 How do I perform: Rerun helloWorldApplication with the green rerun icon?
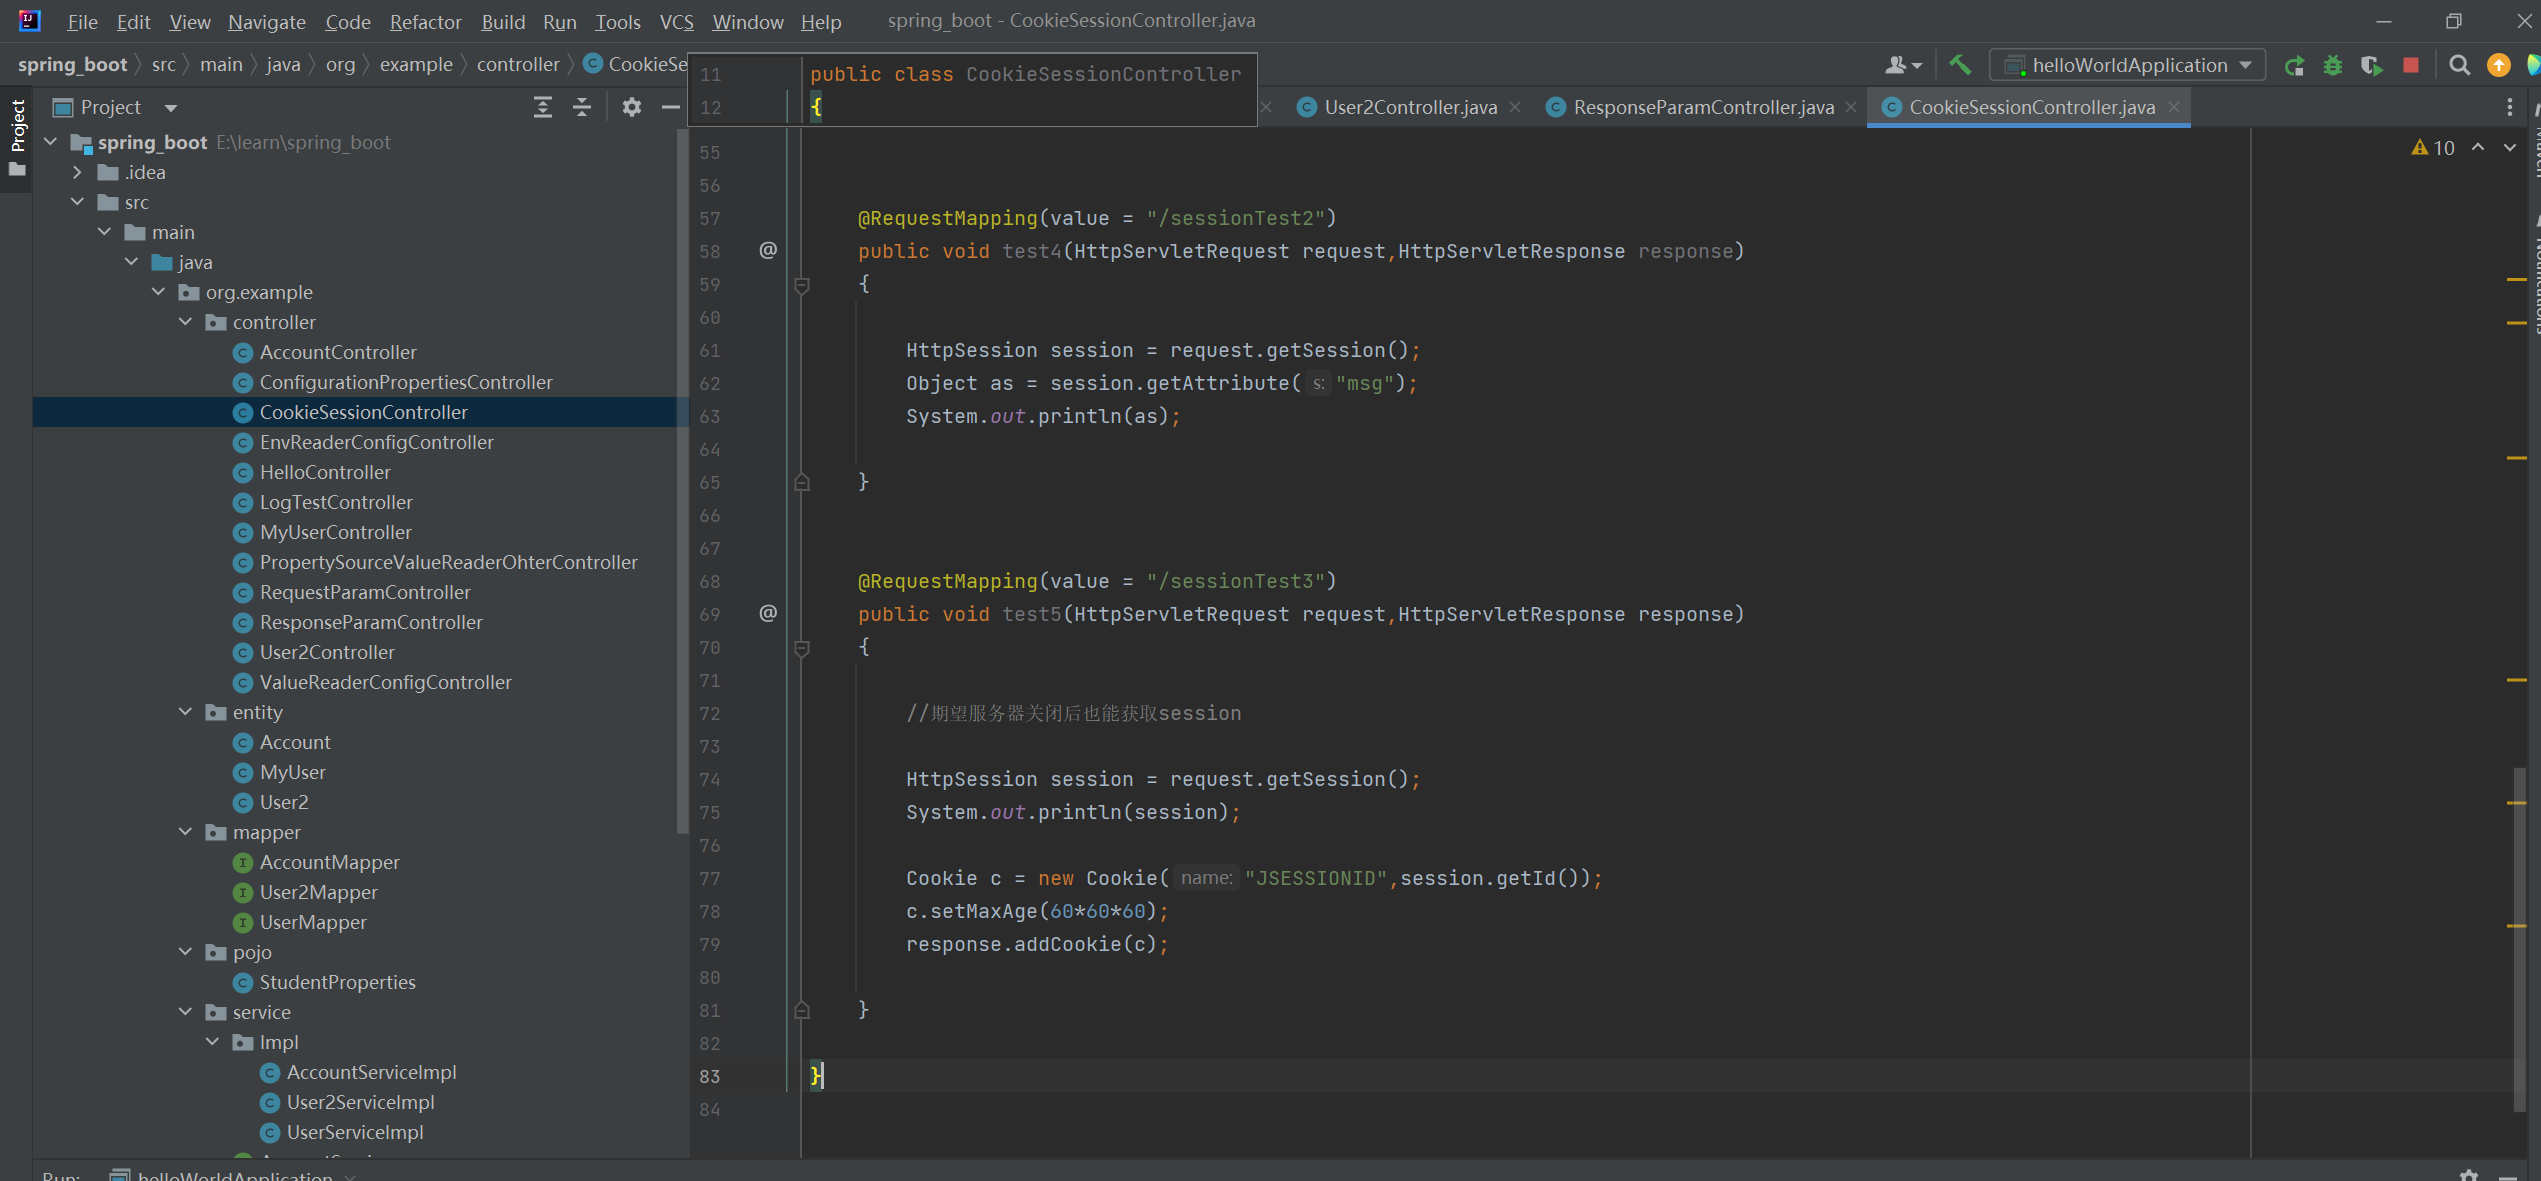2294,66
